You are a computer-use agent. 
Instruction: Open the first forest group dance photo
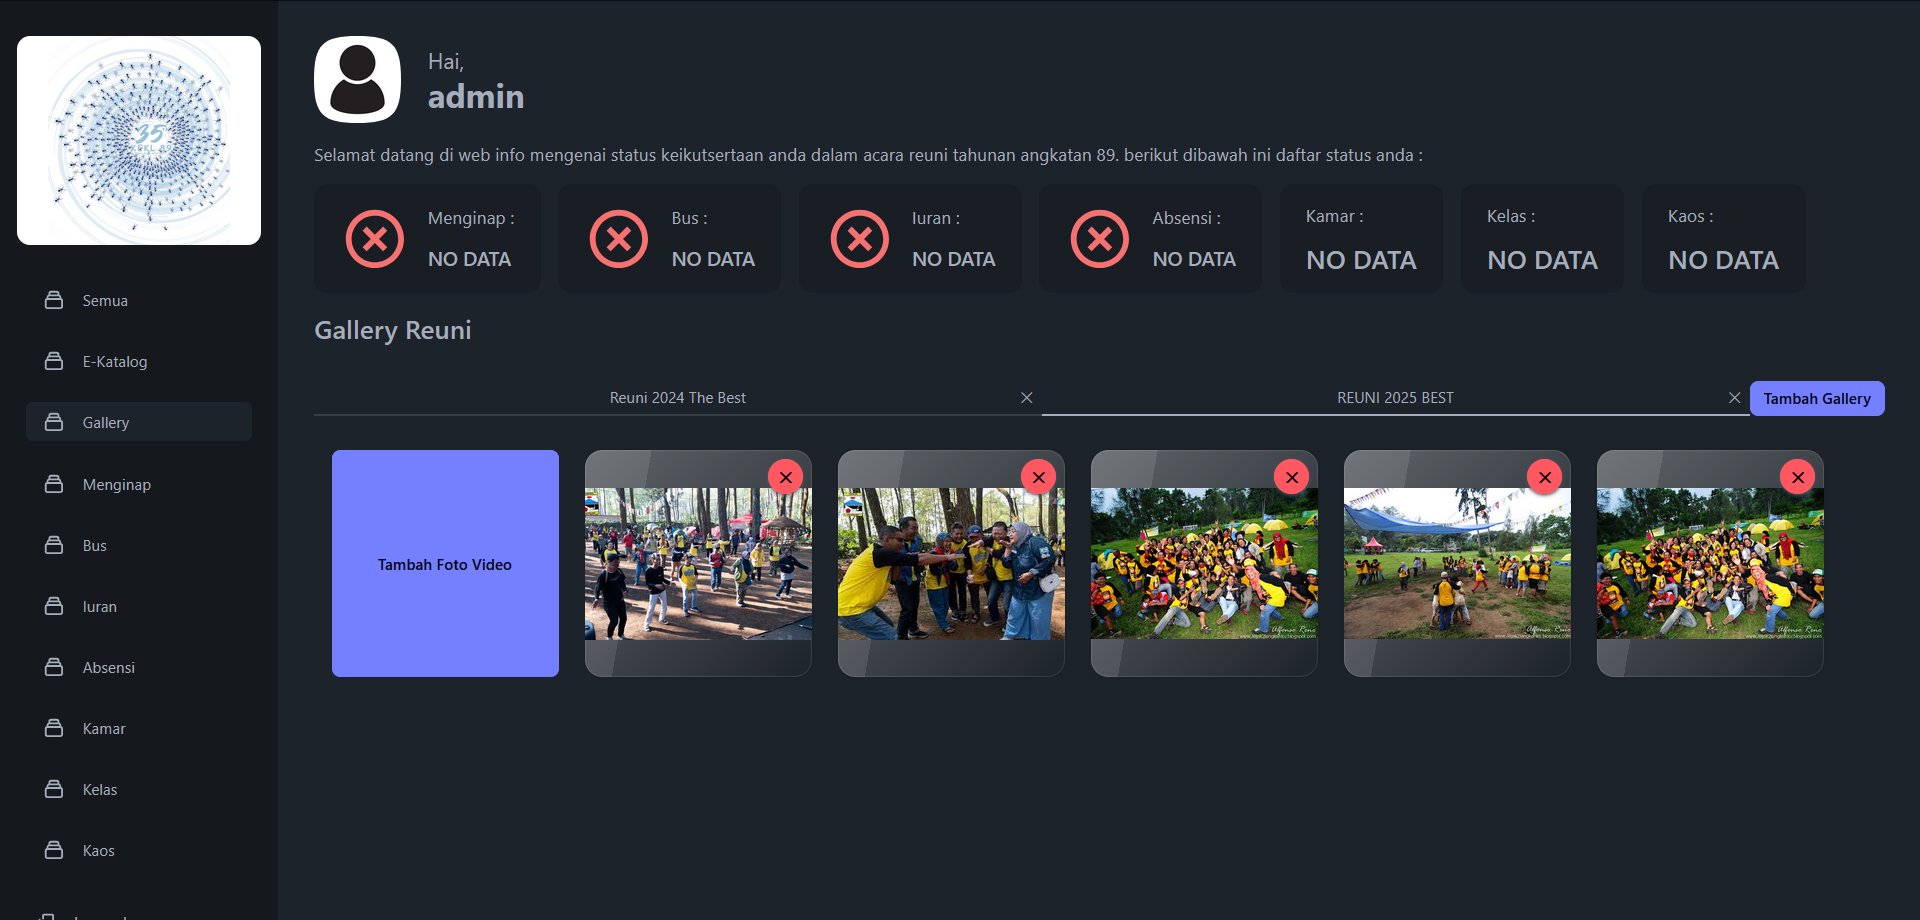pyautogui.click(x=698, y=565)
